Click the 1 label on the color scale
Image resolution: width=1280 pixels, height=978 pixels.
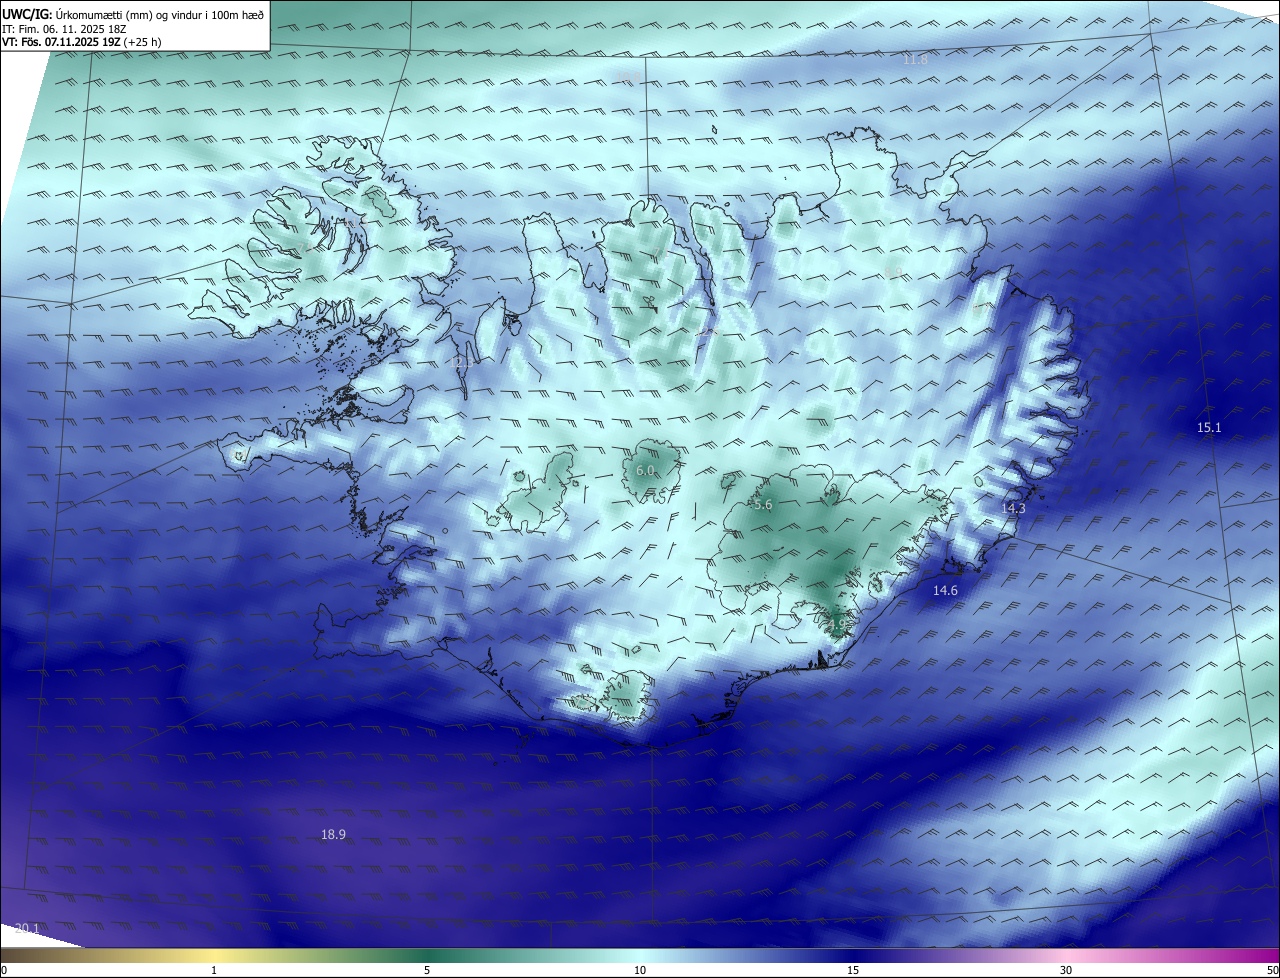pyautogui.click(x=214, y=970)
